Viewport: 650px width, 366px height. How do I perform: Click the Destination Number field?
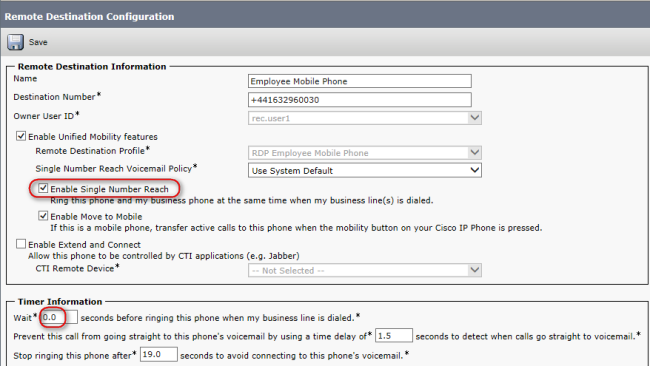(360, 100)
